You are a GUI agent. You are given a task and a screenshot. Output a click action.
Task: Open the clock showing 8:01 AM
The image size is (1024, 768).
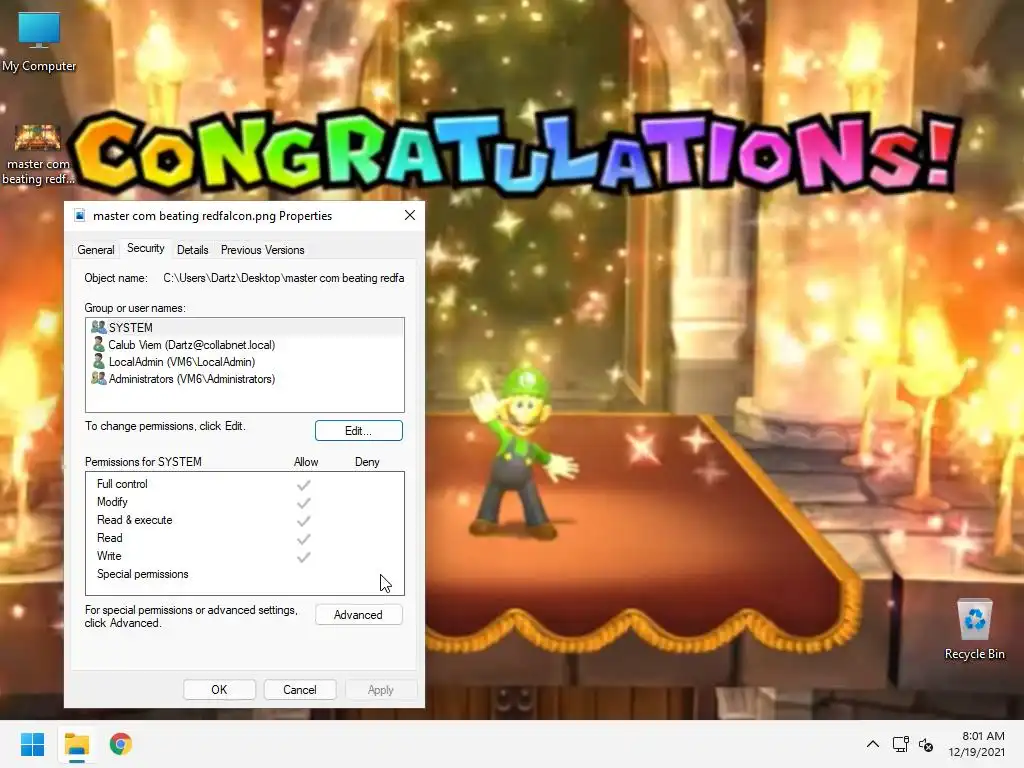(976, 744)
